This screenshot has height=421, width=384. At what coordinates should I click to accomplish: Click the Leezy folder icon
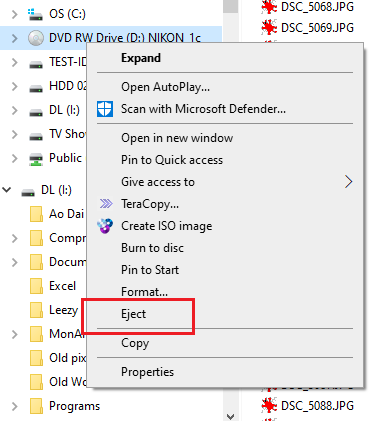click(x=36, y=310)
